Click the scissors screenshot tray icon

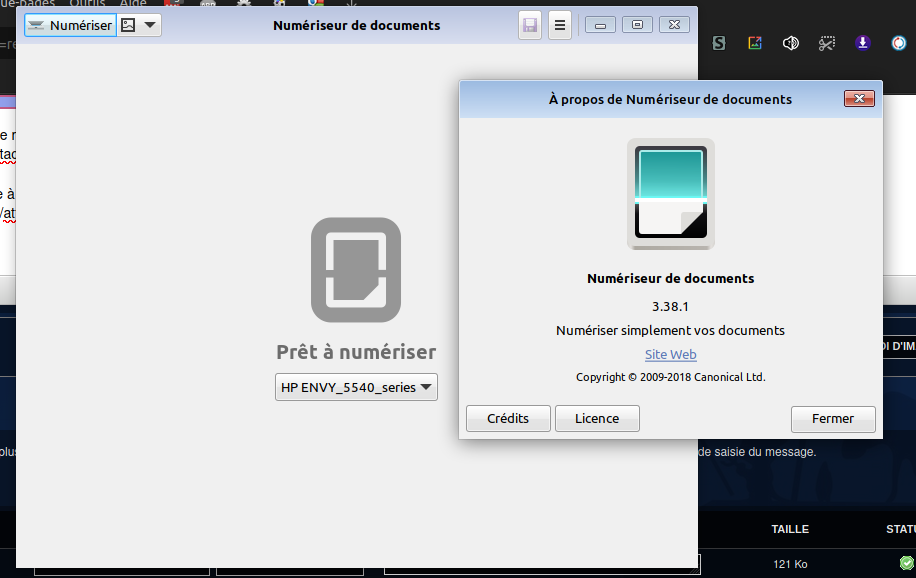[826, 43]
